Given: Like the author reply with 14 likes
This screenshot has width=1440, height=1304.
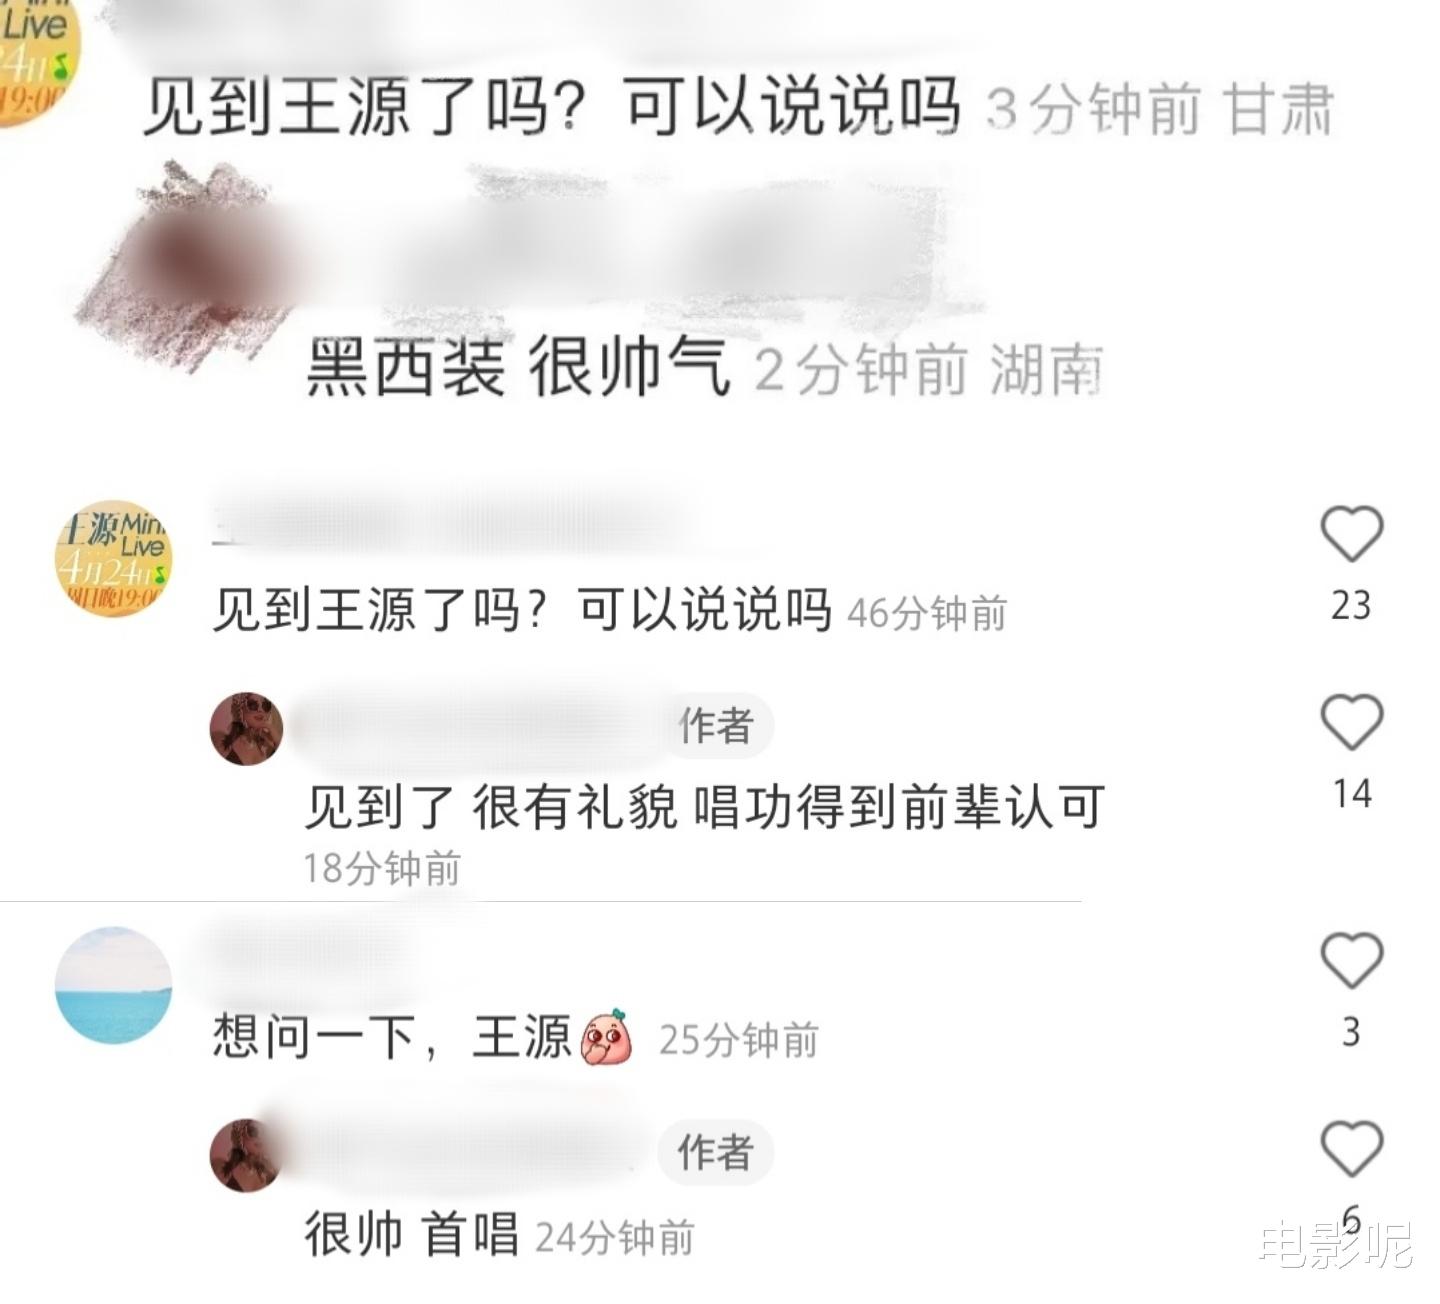Looking at the screenshot, I should [x=1352, y=722].
